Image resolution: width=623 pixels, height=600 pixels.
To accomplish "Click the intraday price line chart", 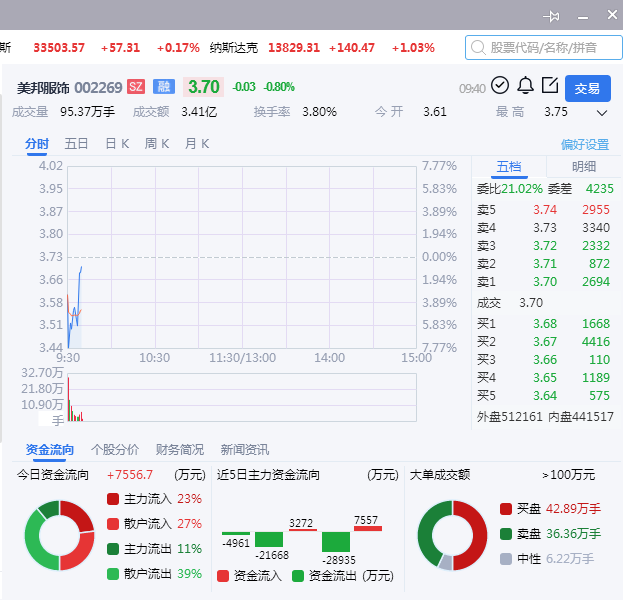I will (x=242, y=257).
